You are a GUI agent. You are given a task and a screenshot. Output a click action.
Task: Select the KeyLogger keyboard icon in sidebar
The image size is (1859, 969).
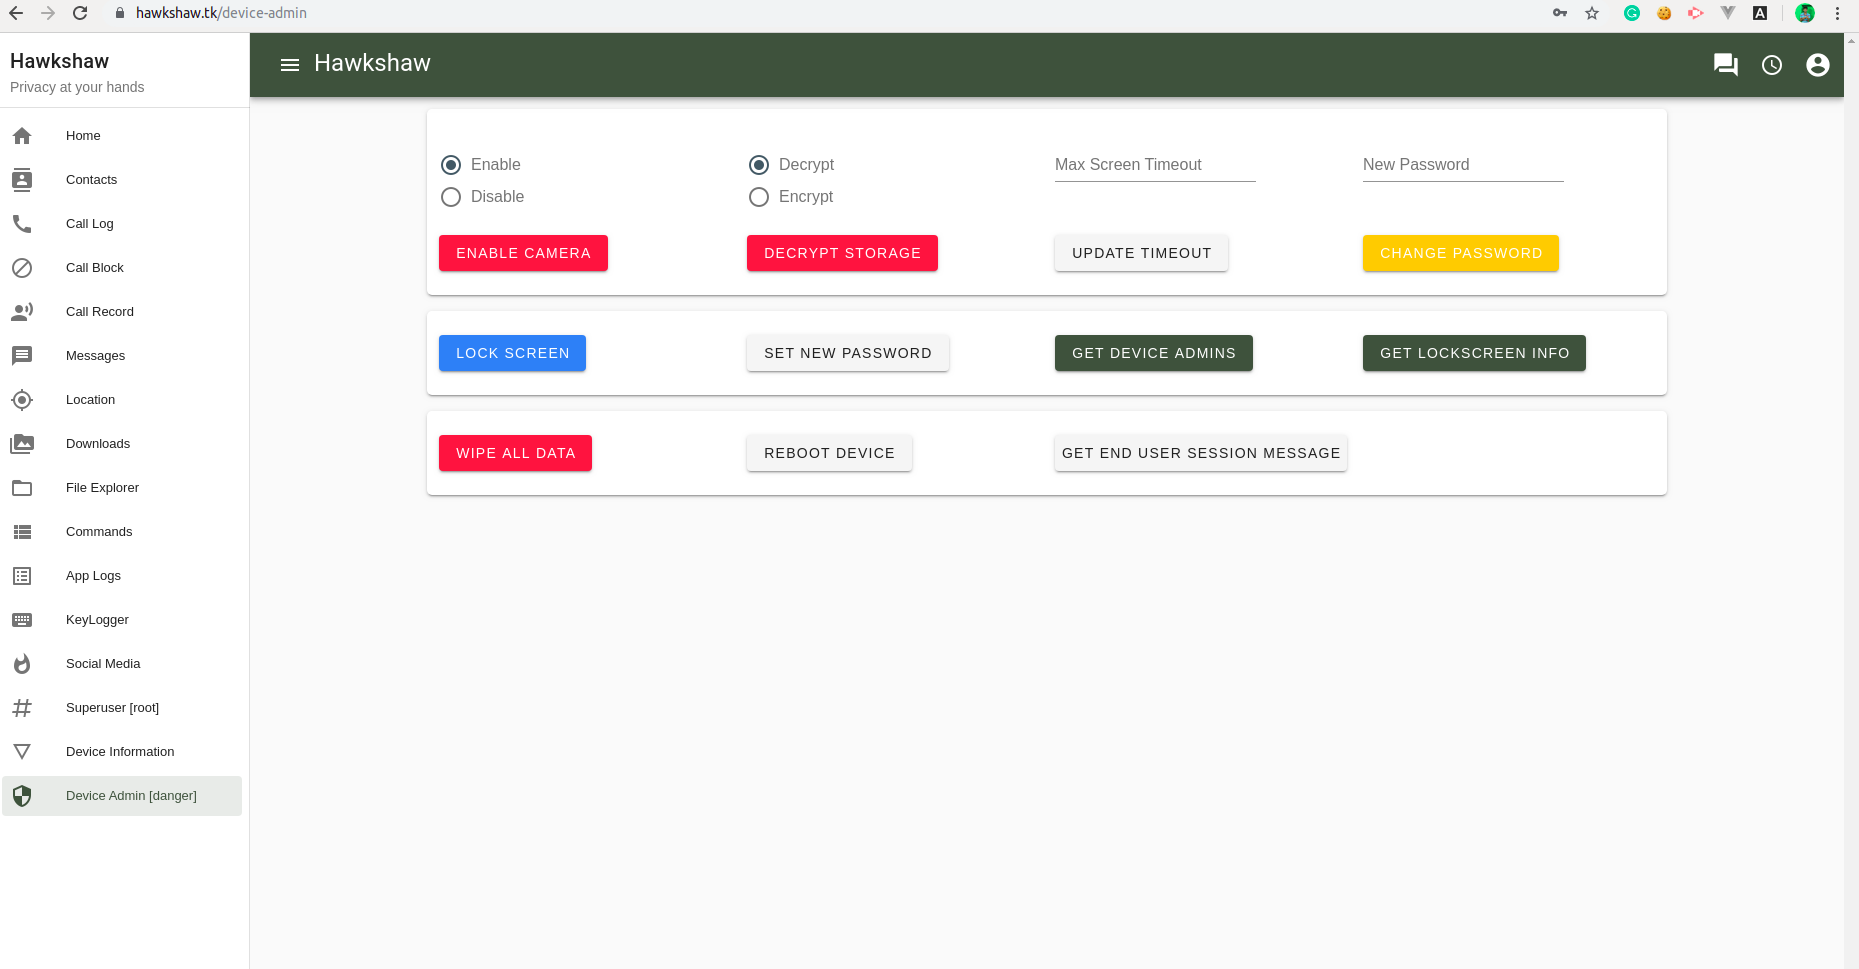point(22,620)
